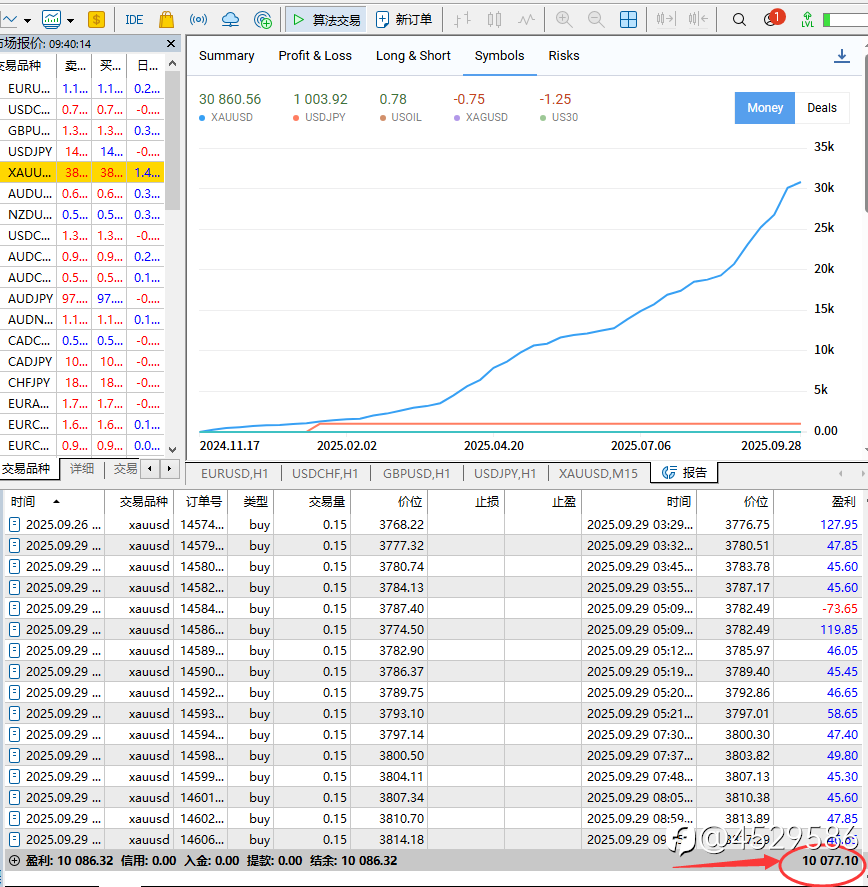
Task: Select the highlighted XAUU... symbol row
Action: 82,173
